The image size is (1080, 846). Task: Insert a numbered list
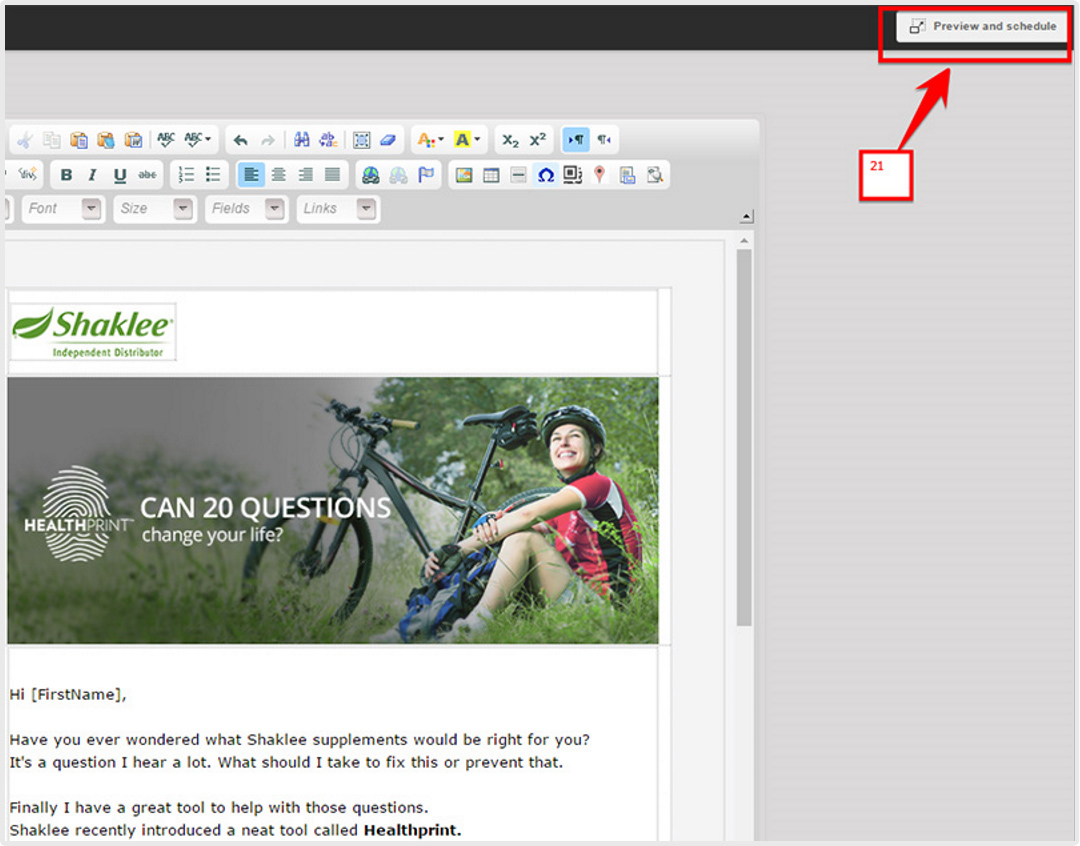[186, 175]
